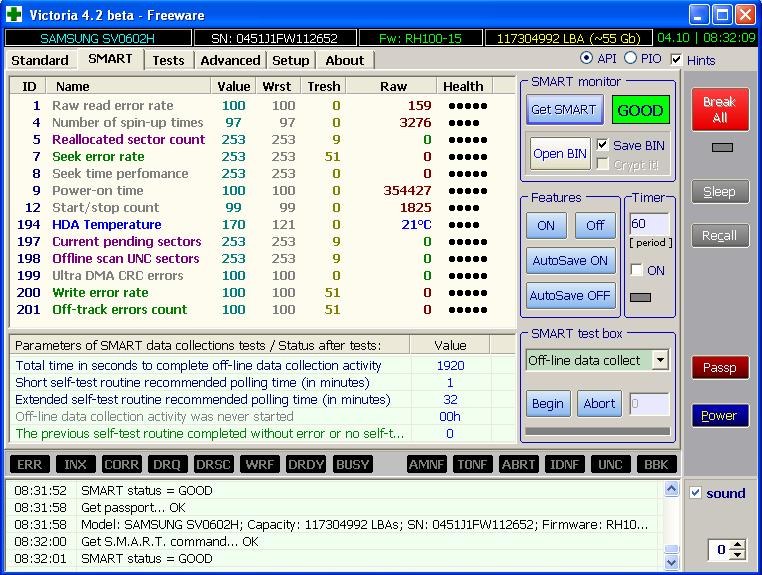Open the Advanced tab
Screen dimensions: 762x575
[230, 60]
